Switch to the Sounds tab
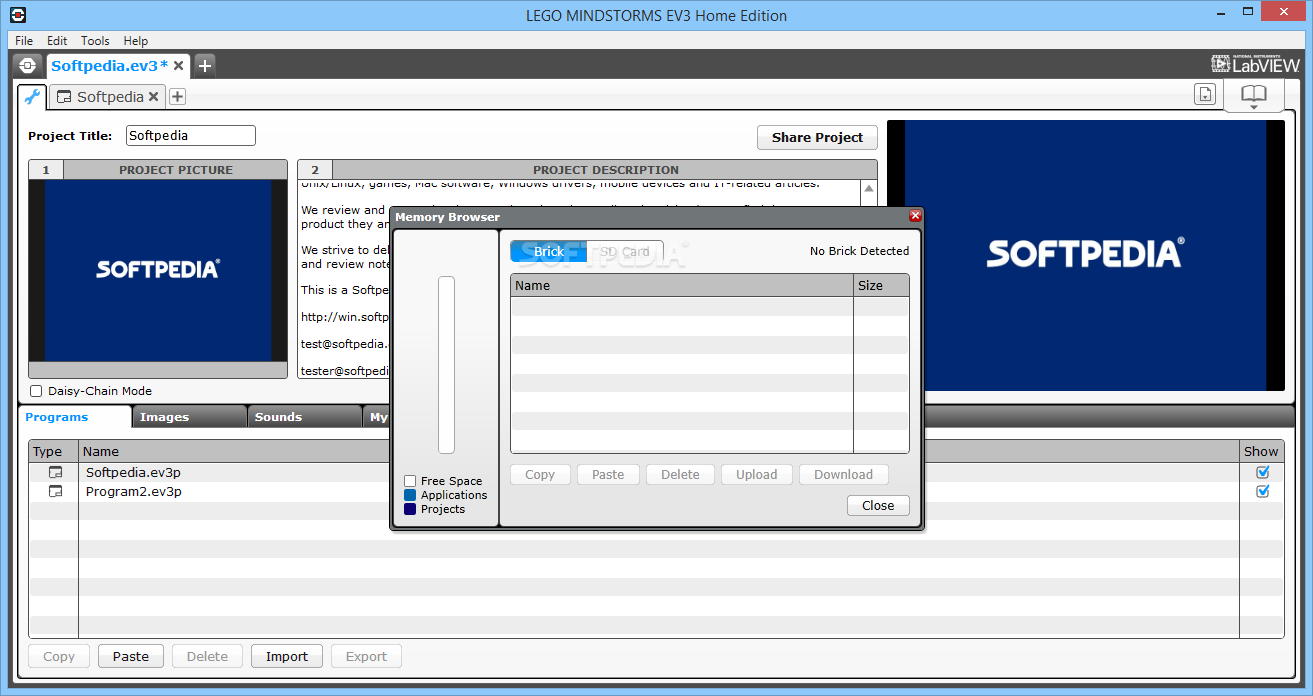This screenshot has width=1313, height=696. [304, 417]
